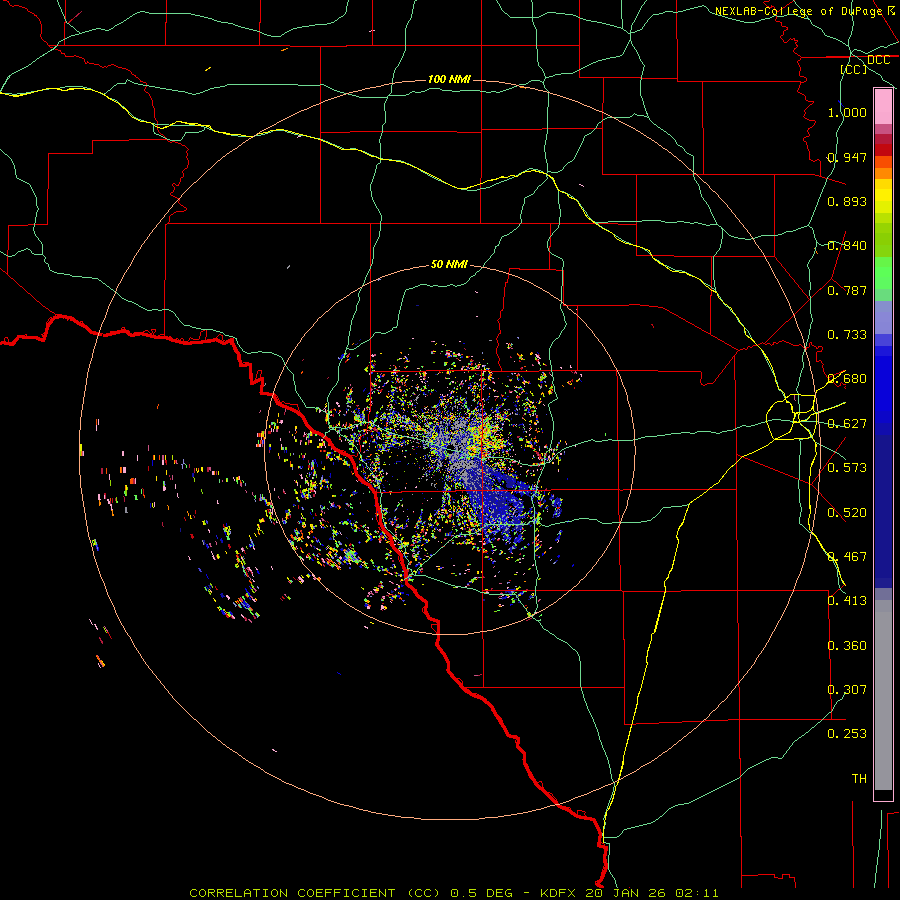Click the 0.787 color scale label
The width and height of the screenshot is (900, 900).
(x=847, y=290)
